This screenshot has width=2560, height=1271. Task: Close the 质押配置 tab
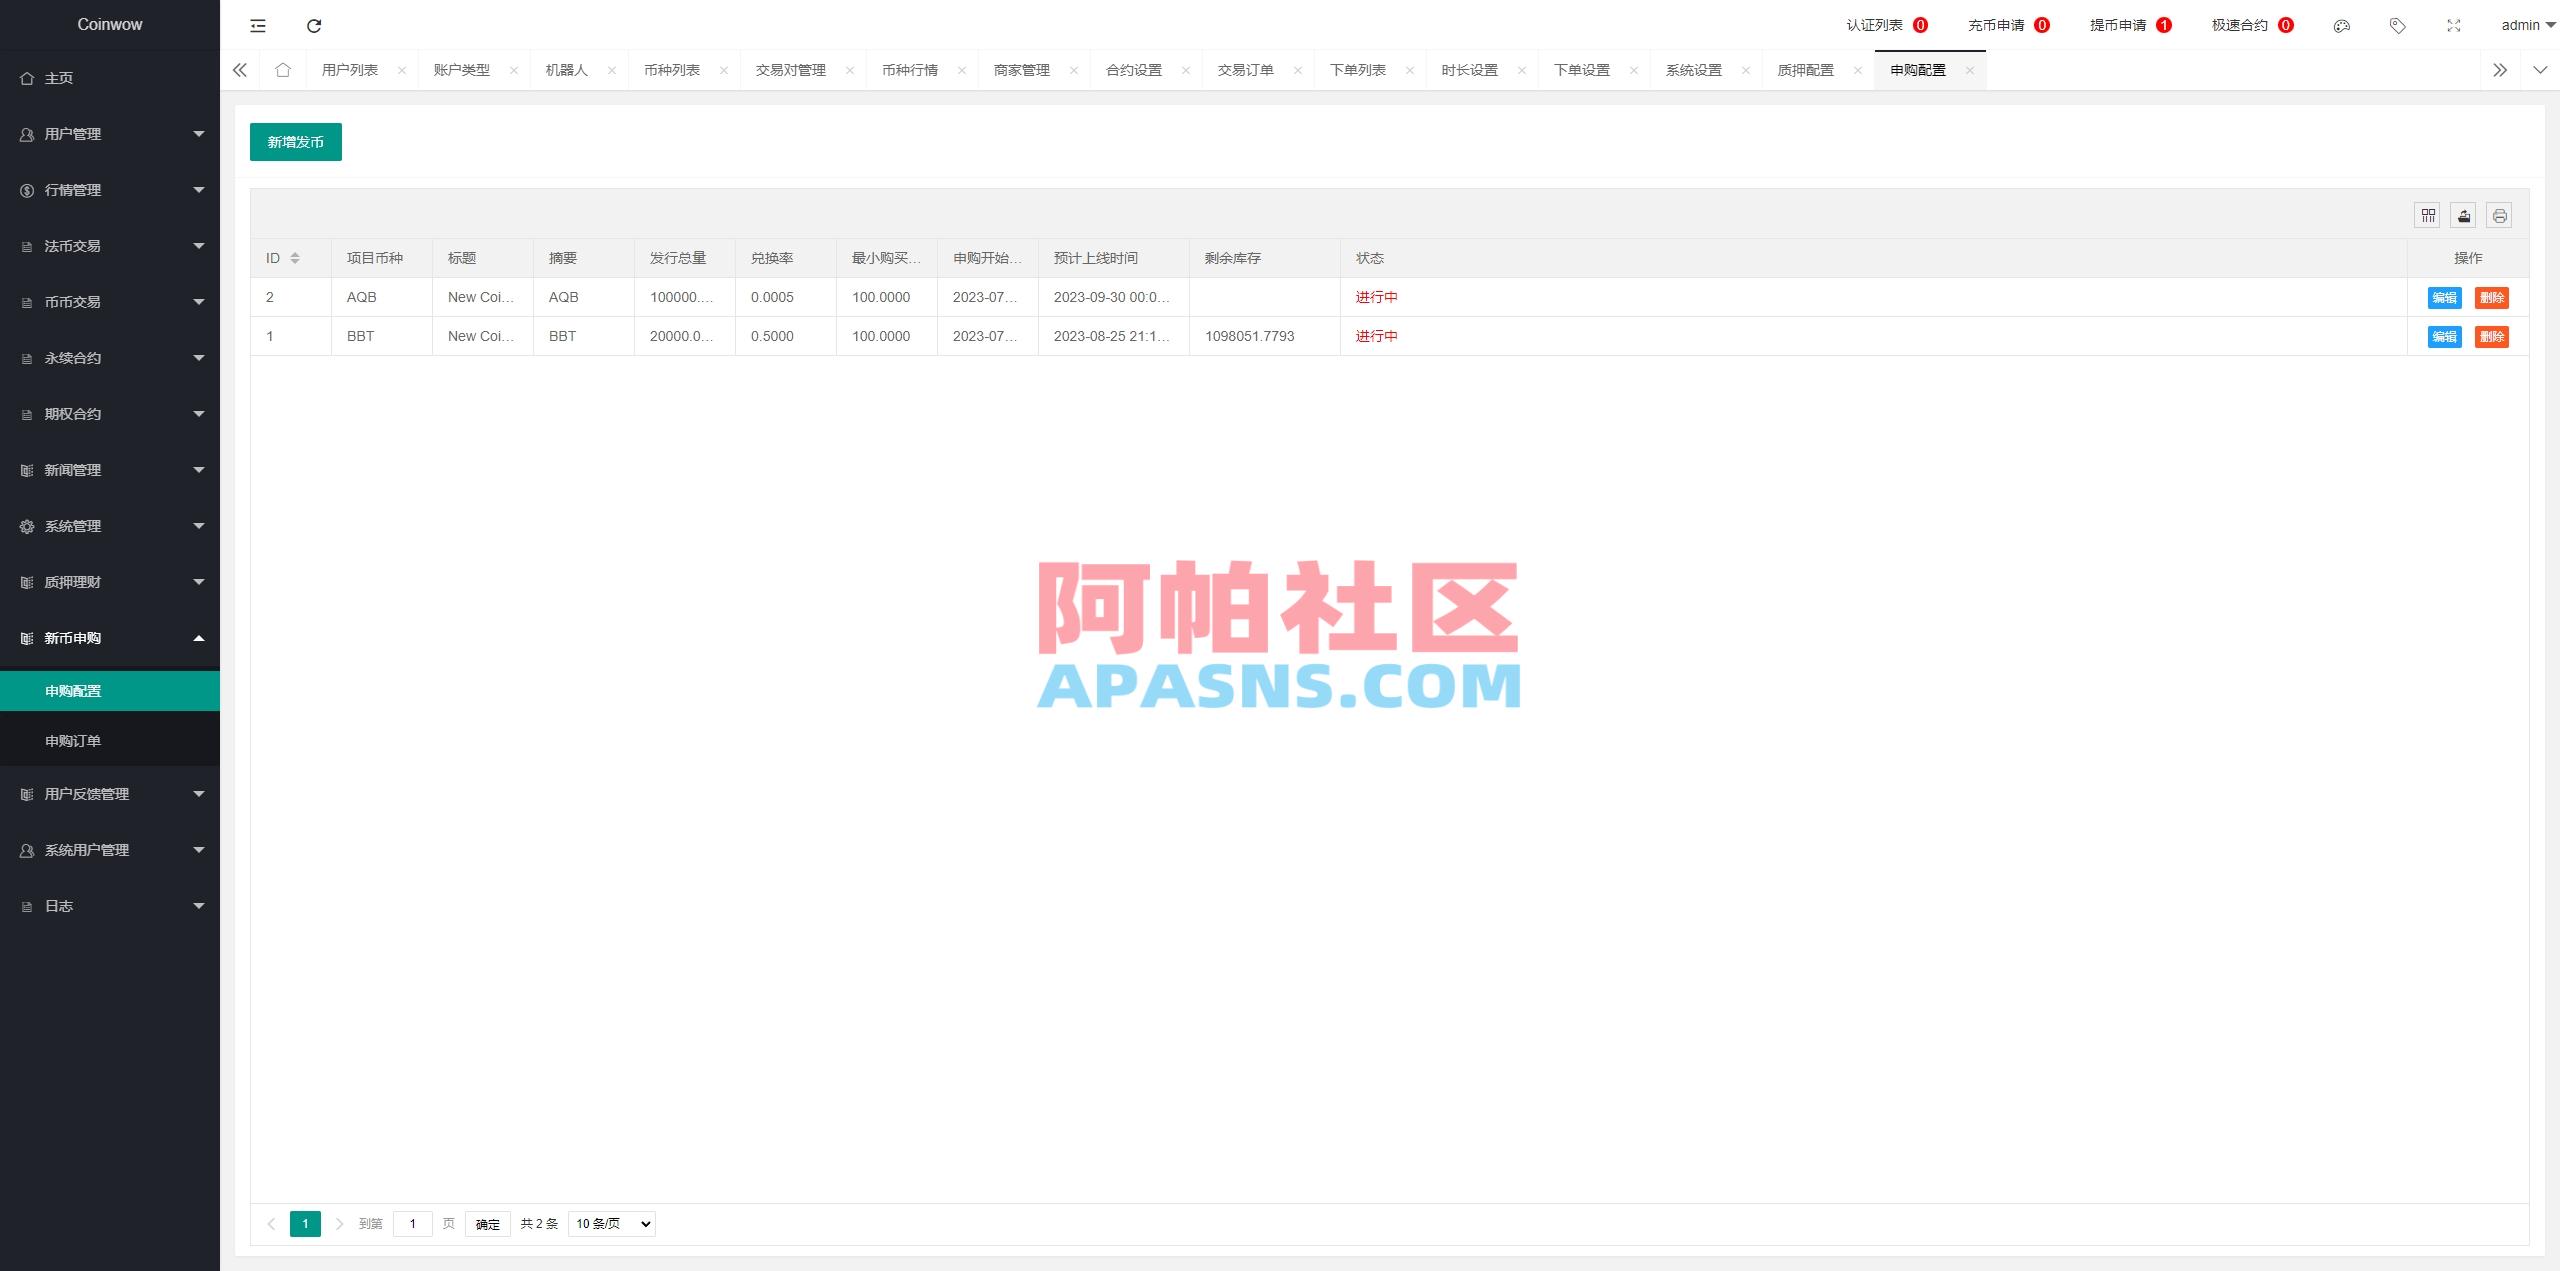(1858, 70)
